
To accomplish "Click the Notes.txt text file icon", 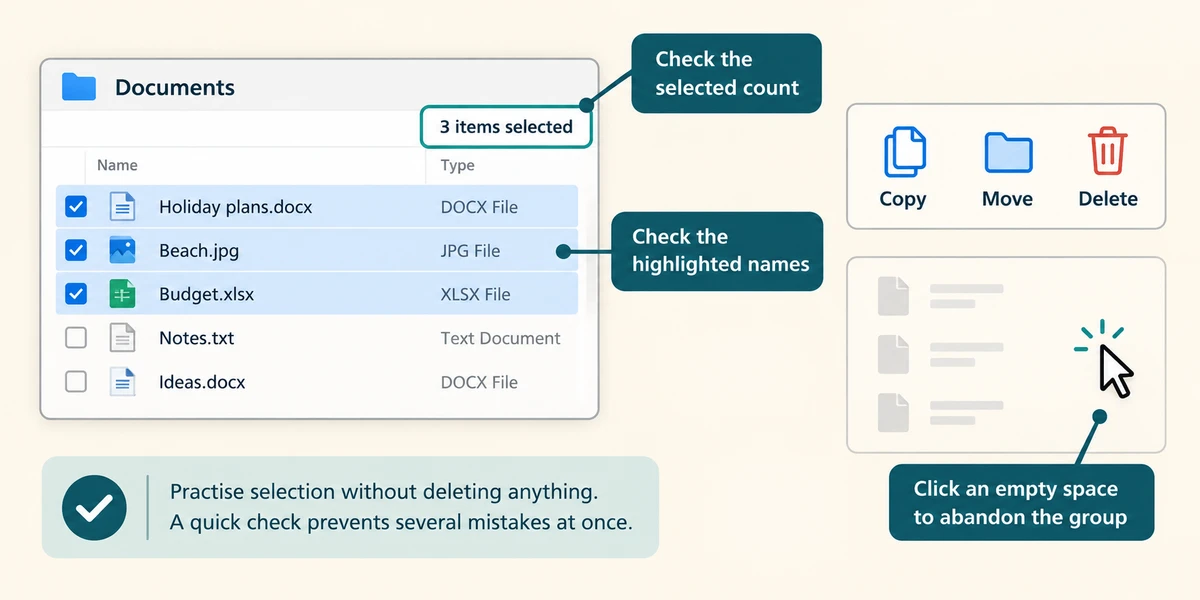I will 122,338.
